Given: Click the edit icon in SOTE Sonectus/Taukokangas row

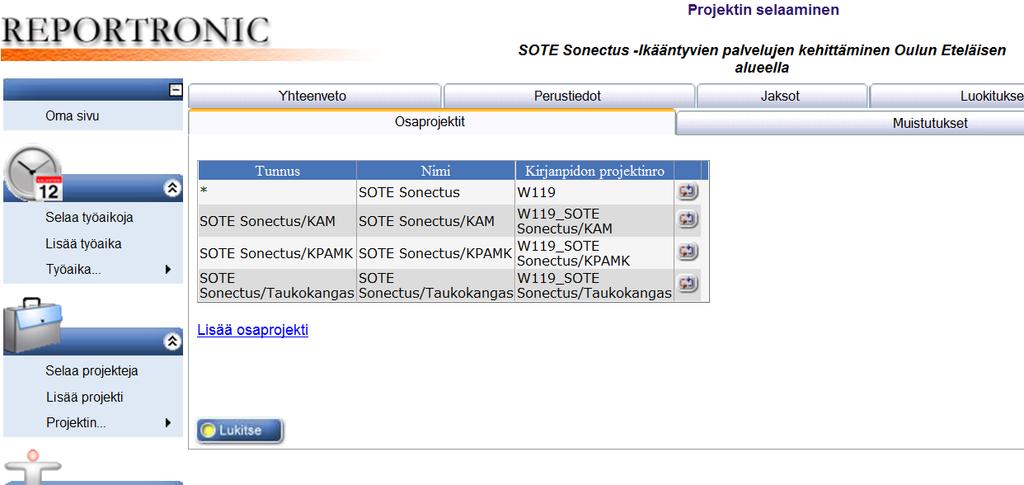Looking at the screenshot, I should pyautogui.click(x=688, y=283).
